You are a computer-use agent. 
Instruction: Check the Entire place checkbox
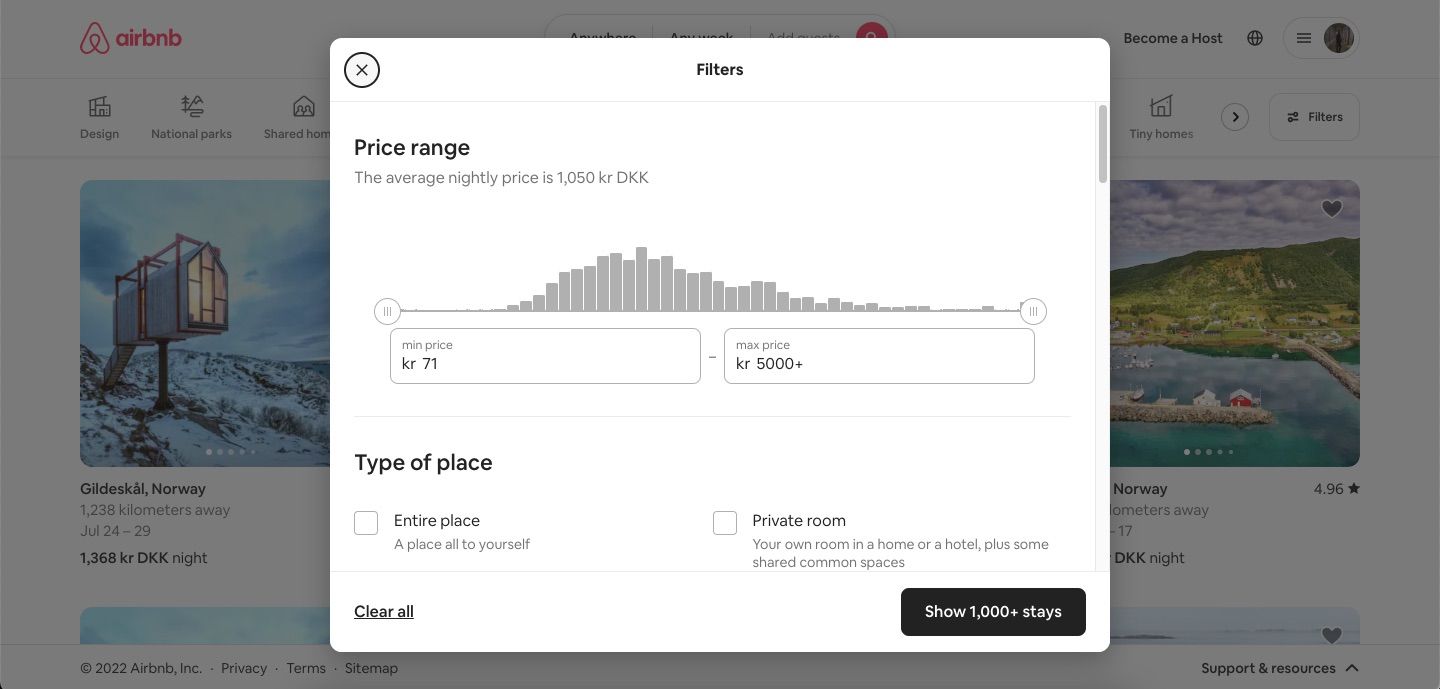tap(366, 523)
